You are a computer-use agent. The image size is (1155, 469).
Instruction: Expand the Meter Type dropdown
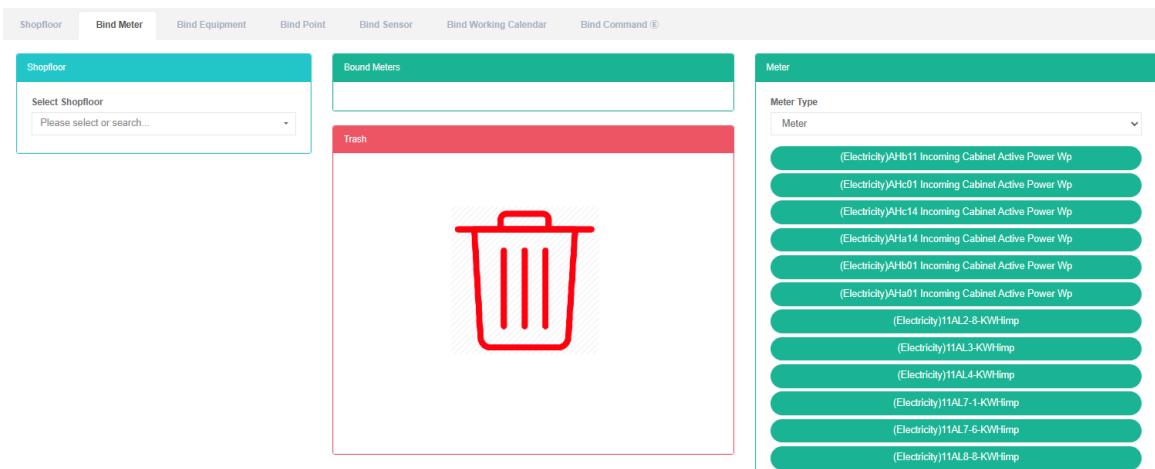(955, 123)
